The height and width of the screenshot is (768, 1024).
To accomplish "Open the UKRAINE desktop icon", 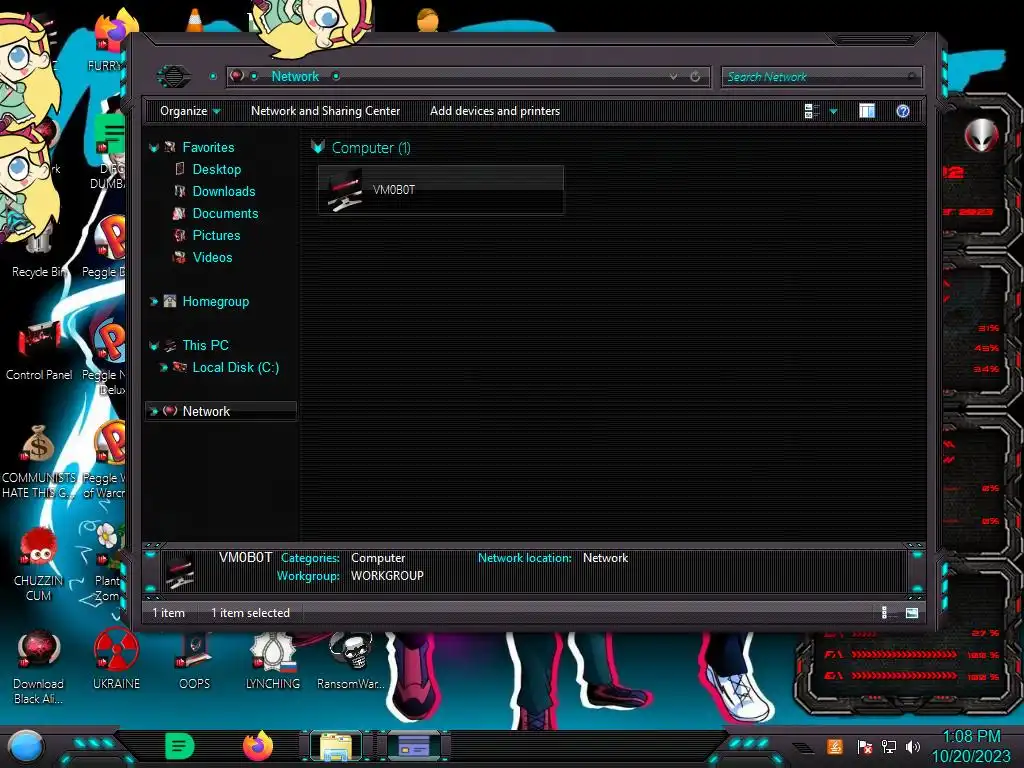I will coord(116,660).
